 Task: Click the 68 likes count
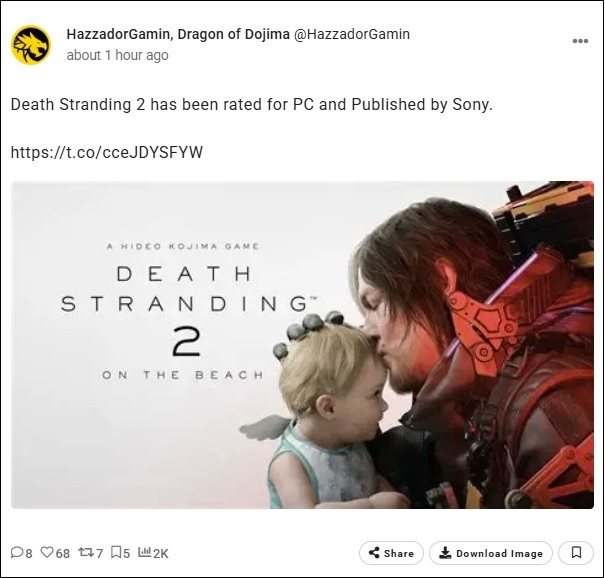tap(63, 553)
